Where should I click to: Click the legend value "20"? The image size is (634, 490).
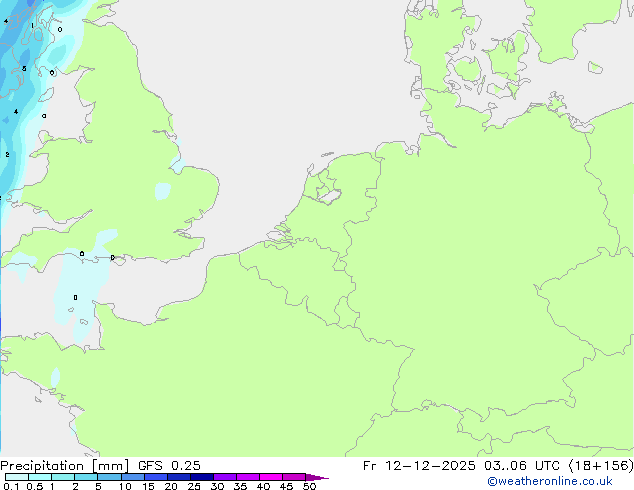(x=171, y=486)
